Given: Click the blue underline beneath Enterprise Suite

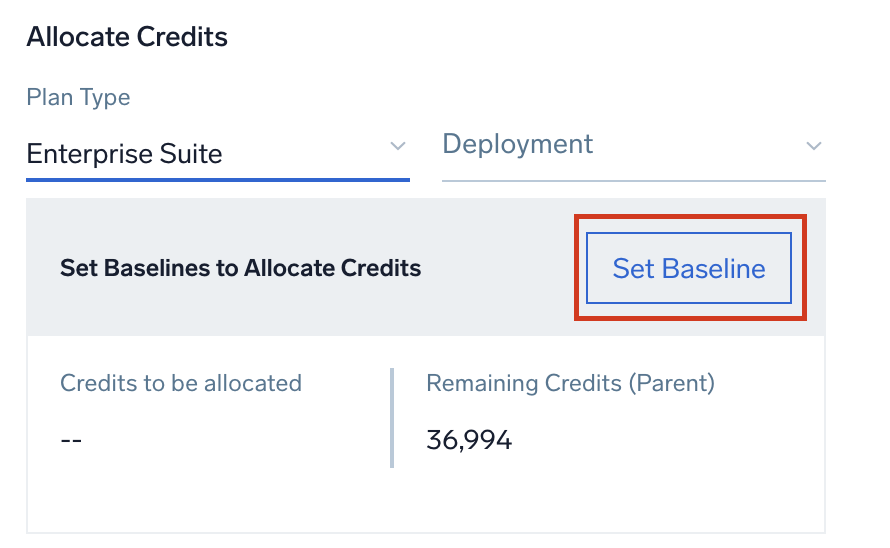Looking at the screenshot, I should [x=217, y=180].
